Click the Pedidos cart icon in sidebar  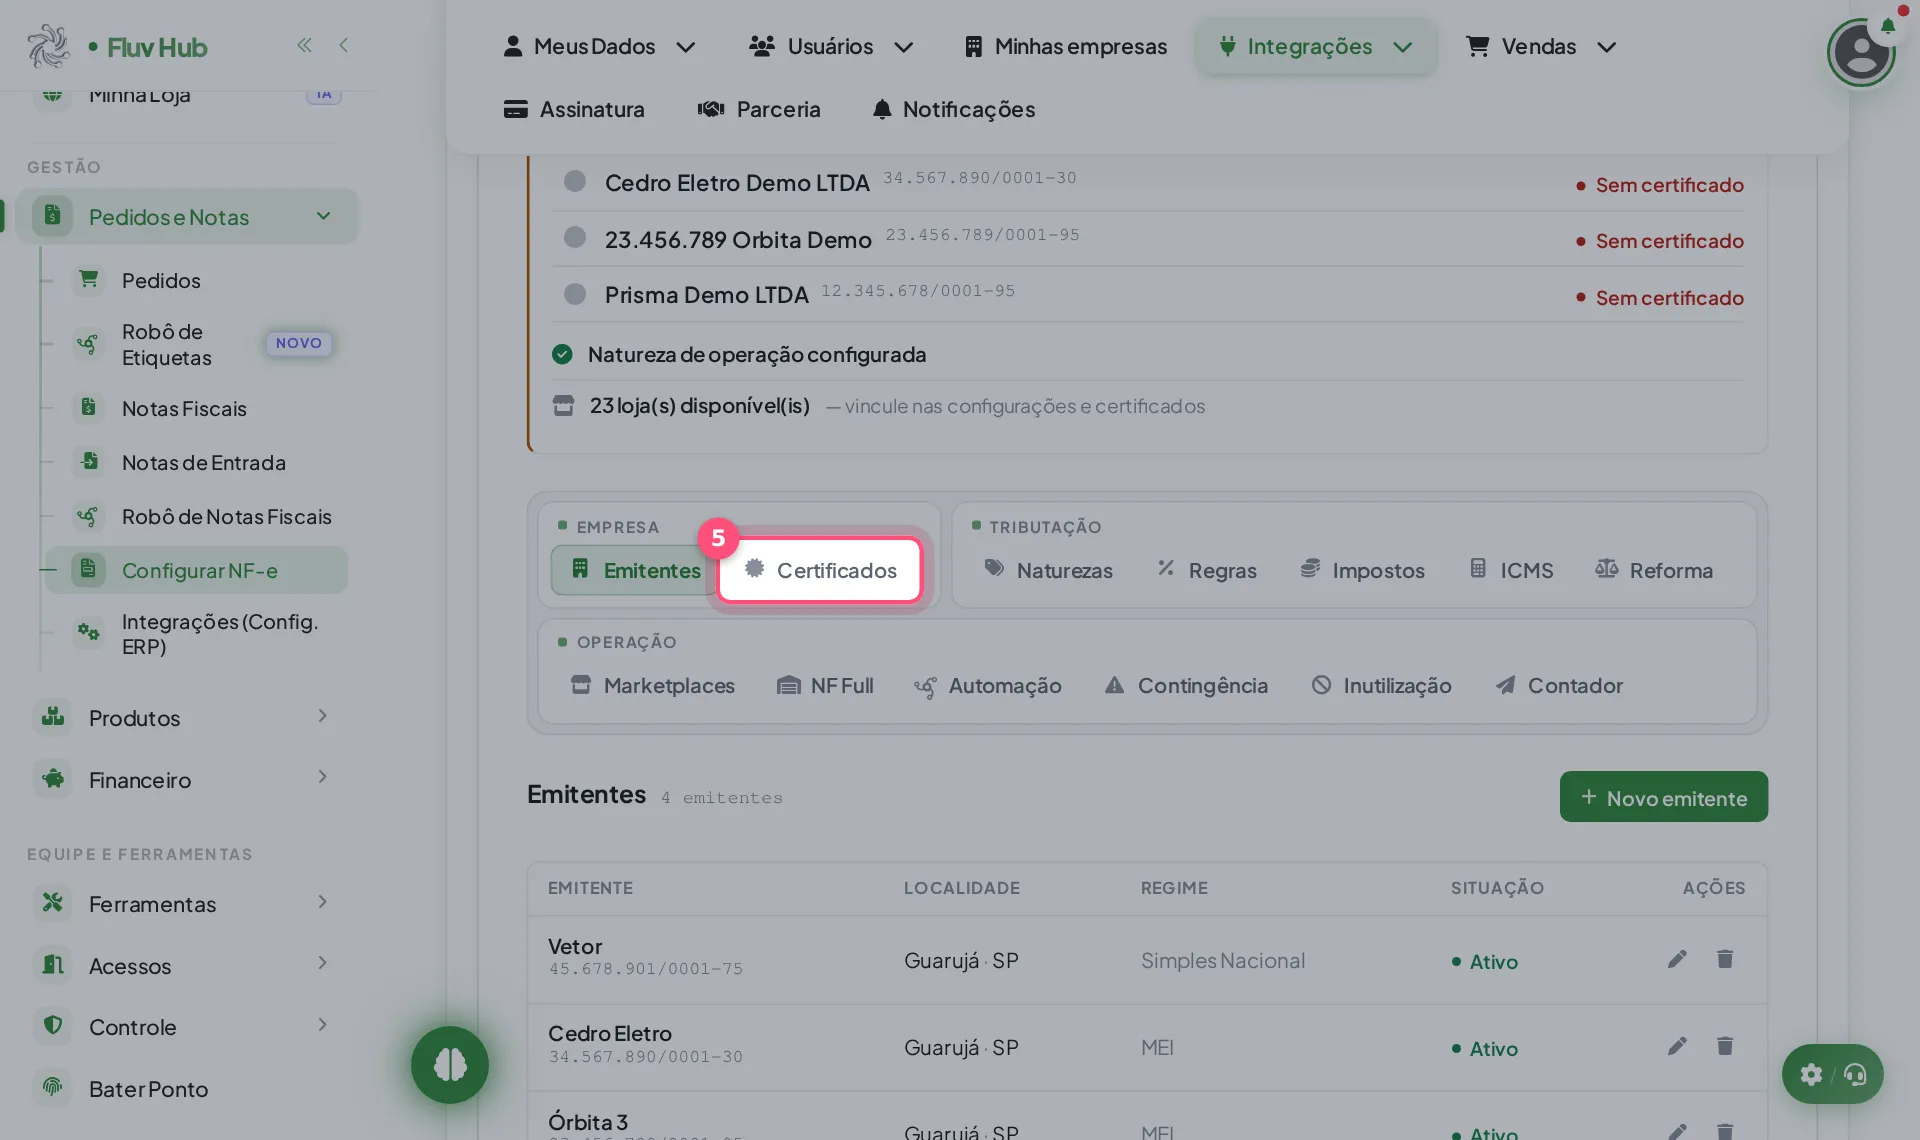tap(89, 279)
